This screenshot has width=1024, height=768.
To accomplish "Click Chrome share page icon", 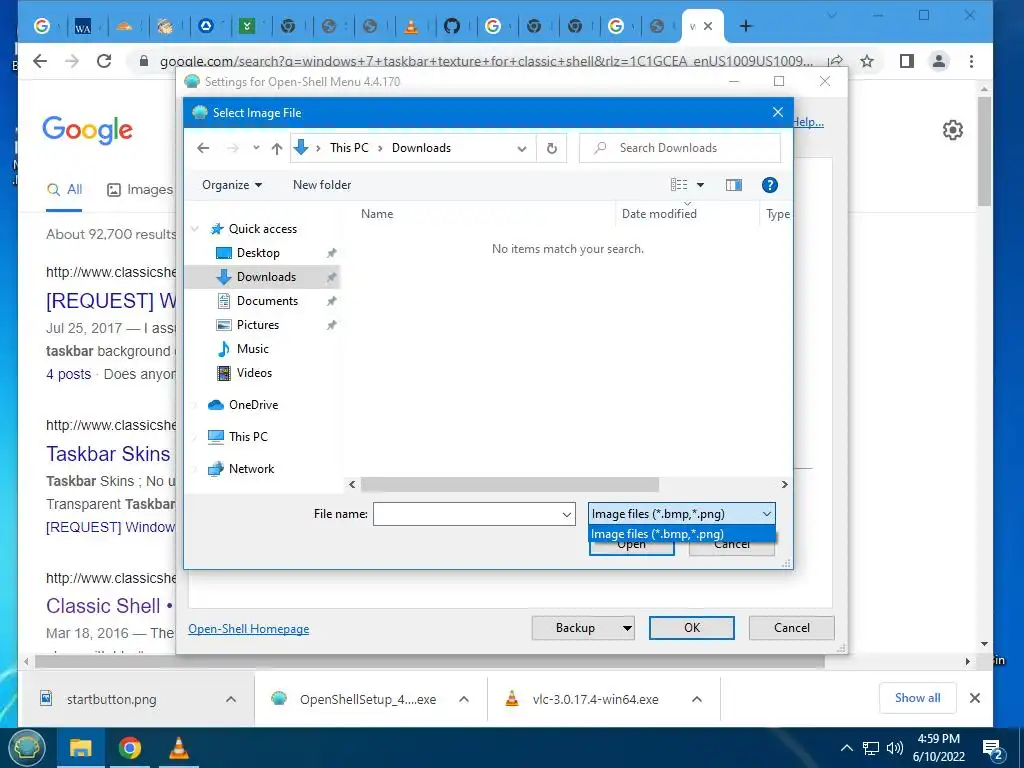I will 835,61.
